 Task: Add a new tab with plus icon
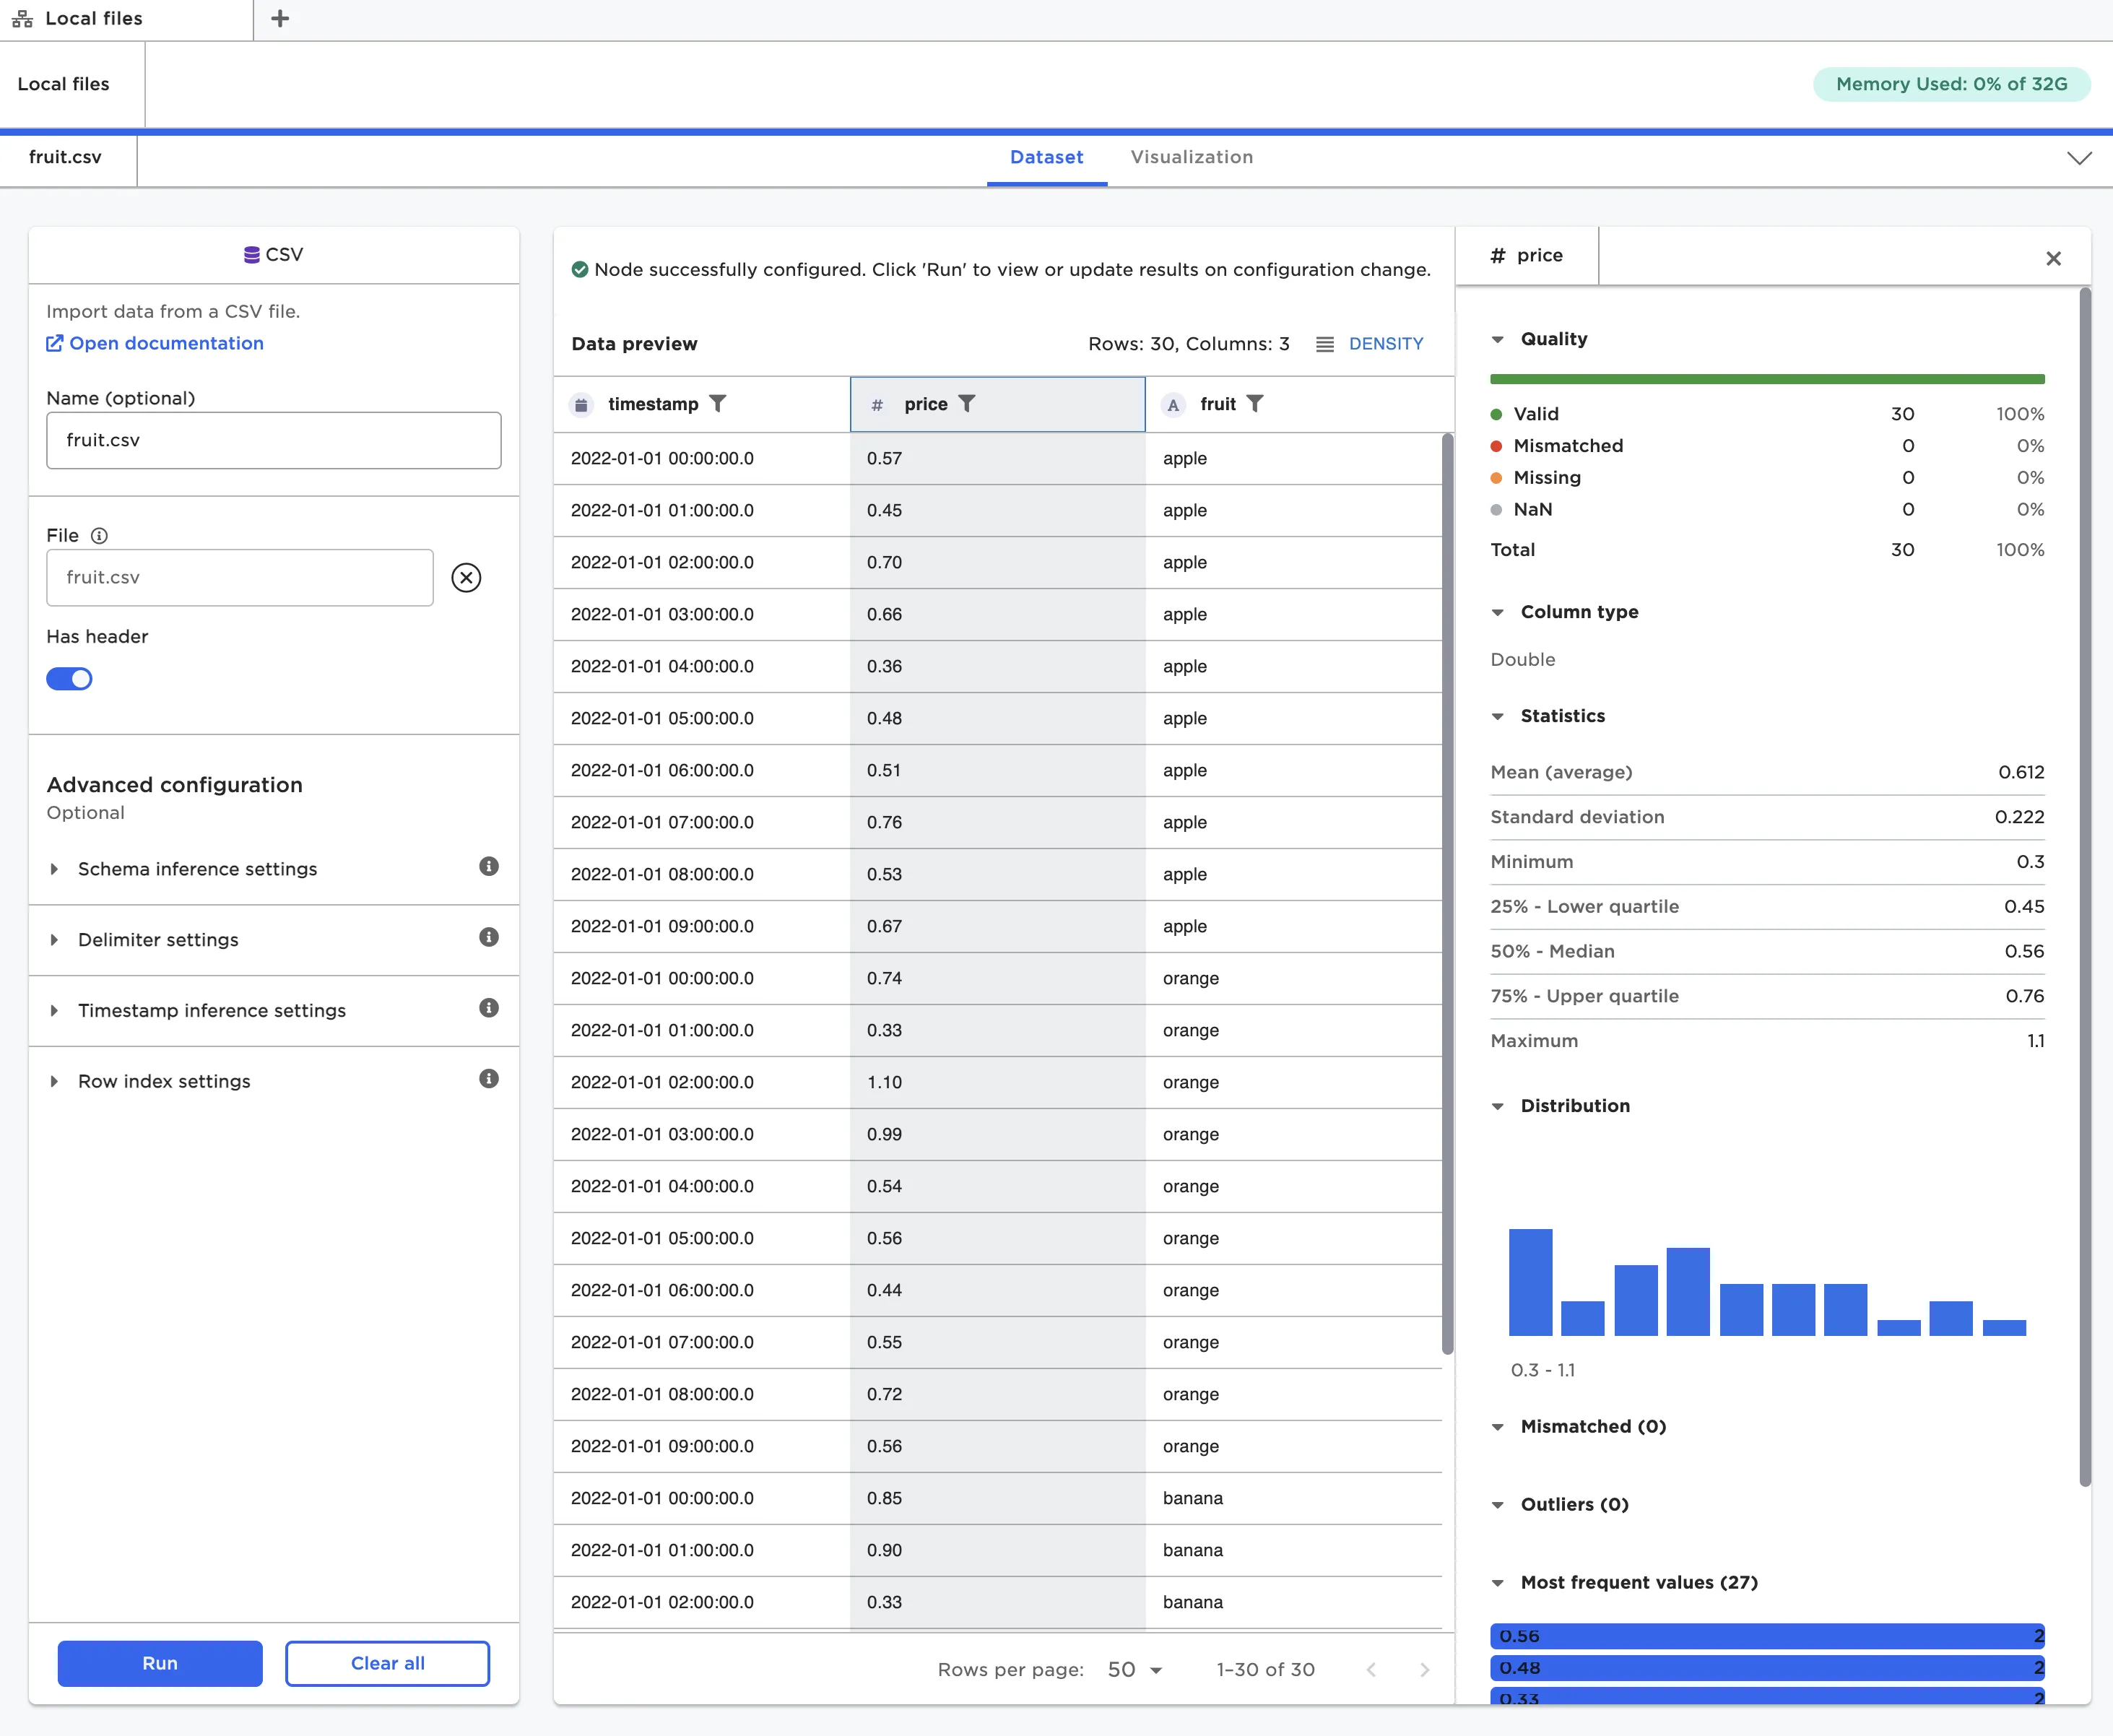pyautogui.click(x=280, y=19)
